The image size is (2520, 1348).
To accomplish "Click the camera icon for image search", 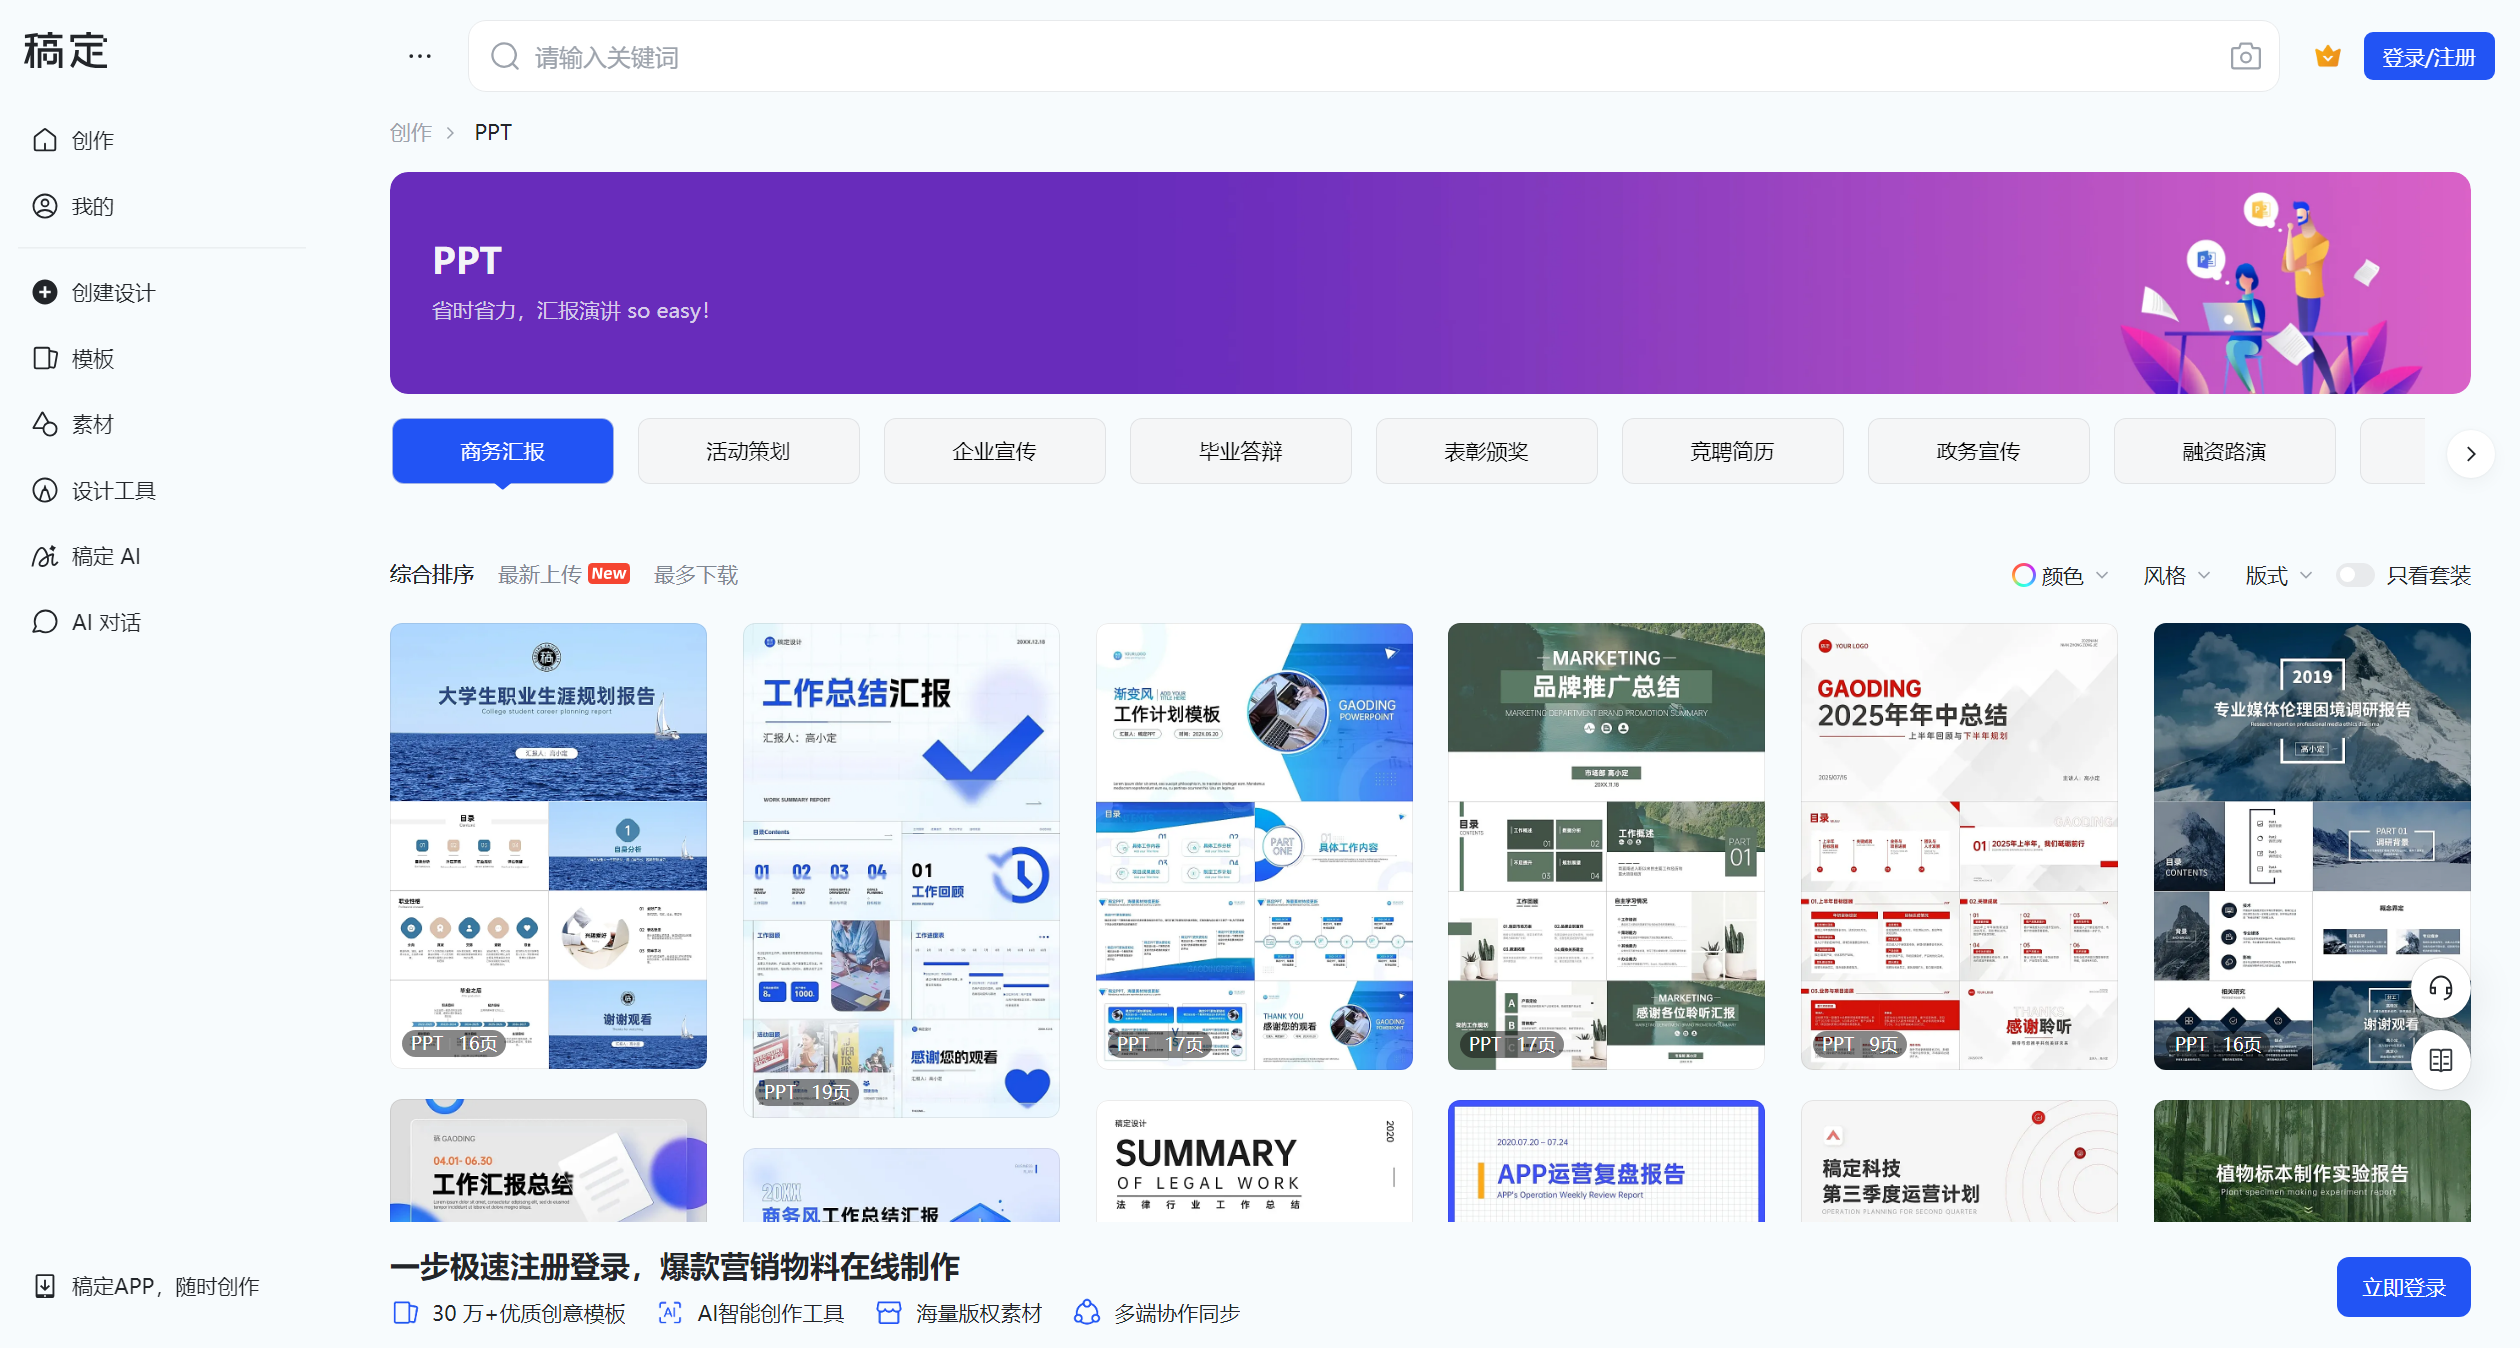I will 2245,56.
